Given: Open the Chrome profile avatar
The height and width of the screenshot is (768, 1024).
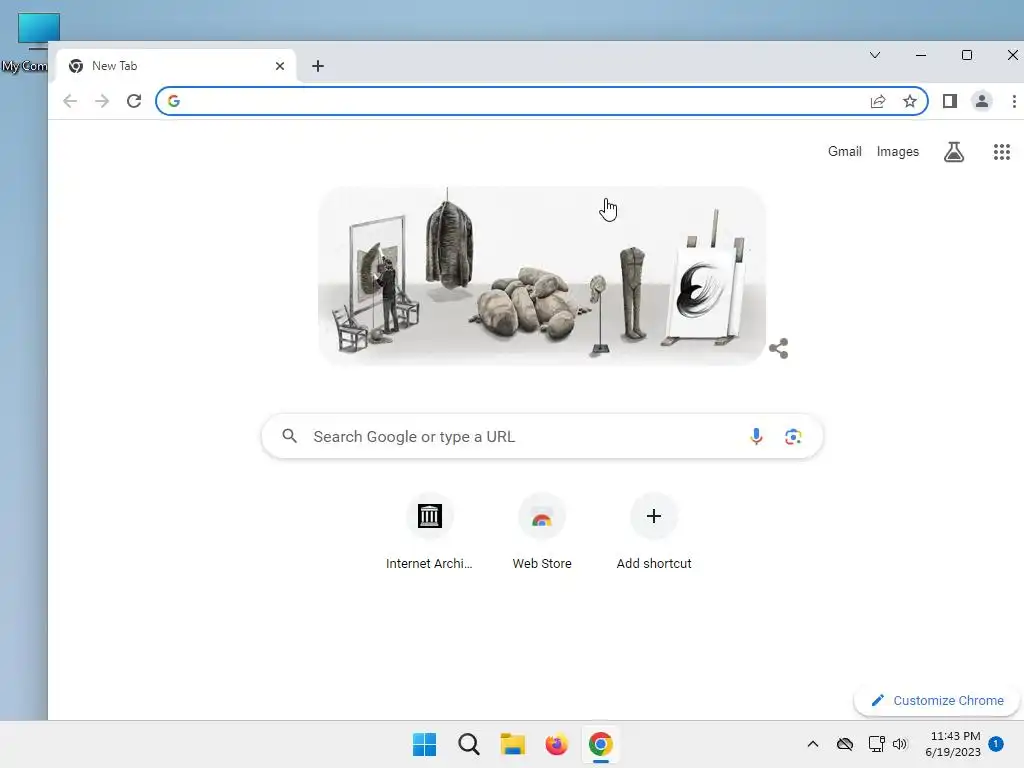Looking at the screenshot, I should coord(982,101).
